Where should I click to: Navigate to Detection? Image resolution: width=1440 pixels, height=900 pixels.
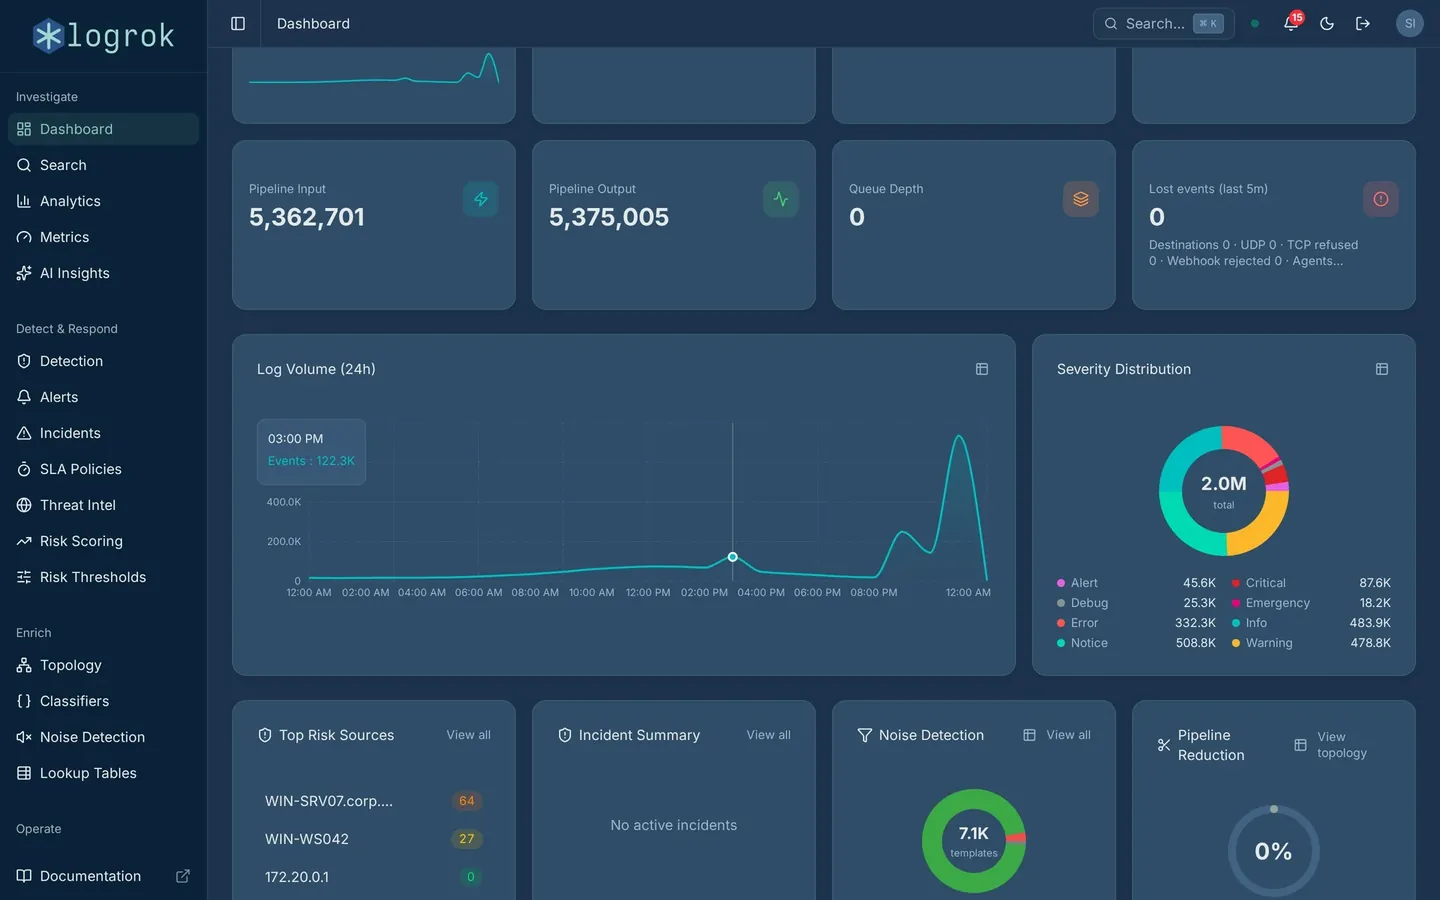[104, 361]
